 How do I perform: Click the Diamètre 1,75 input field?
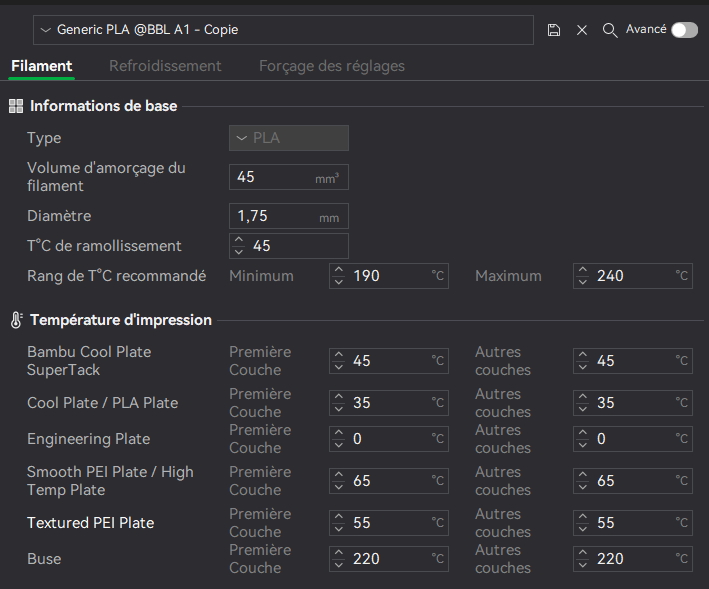289,216
